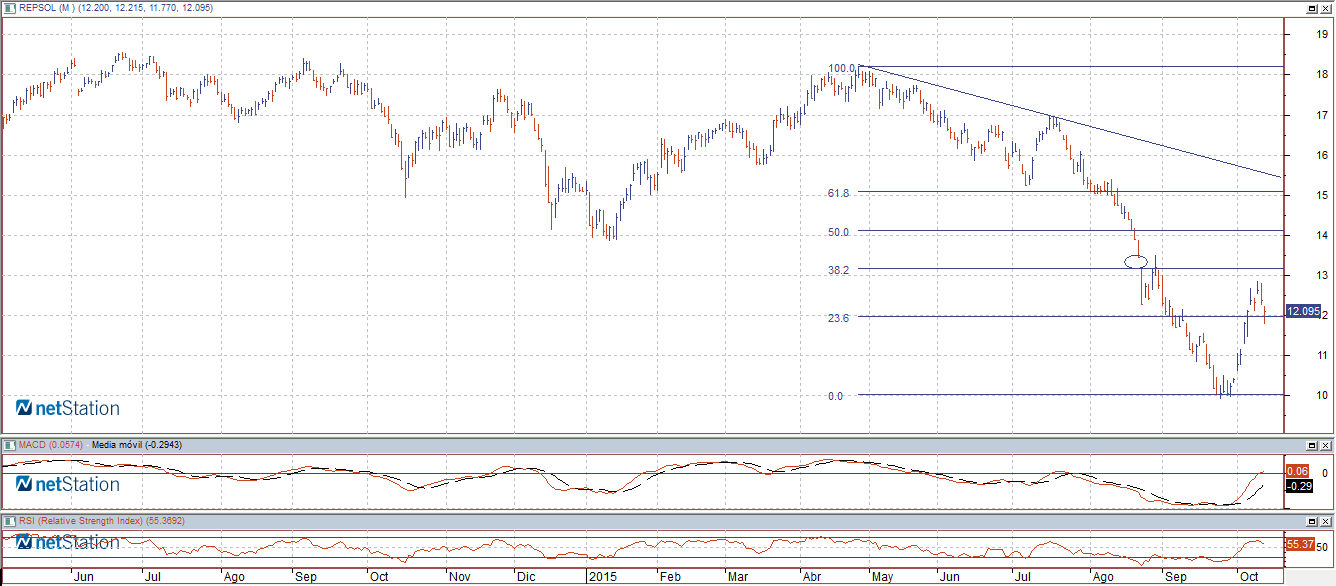
Task: Close the RSI indicator panel
Action: pos(1325,521)
